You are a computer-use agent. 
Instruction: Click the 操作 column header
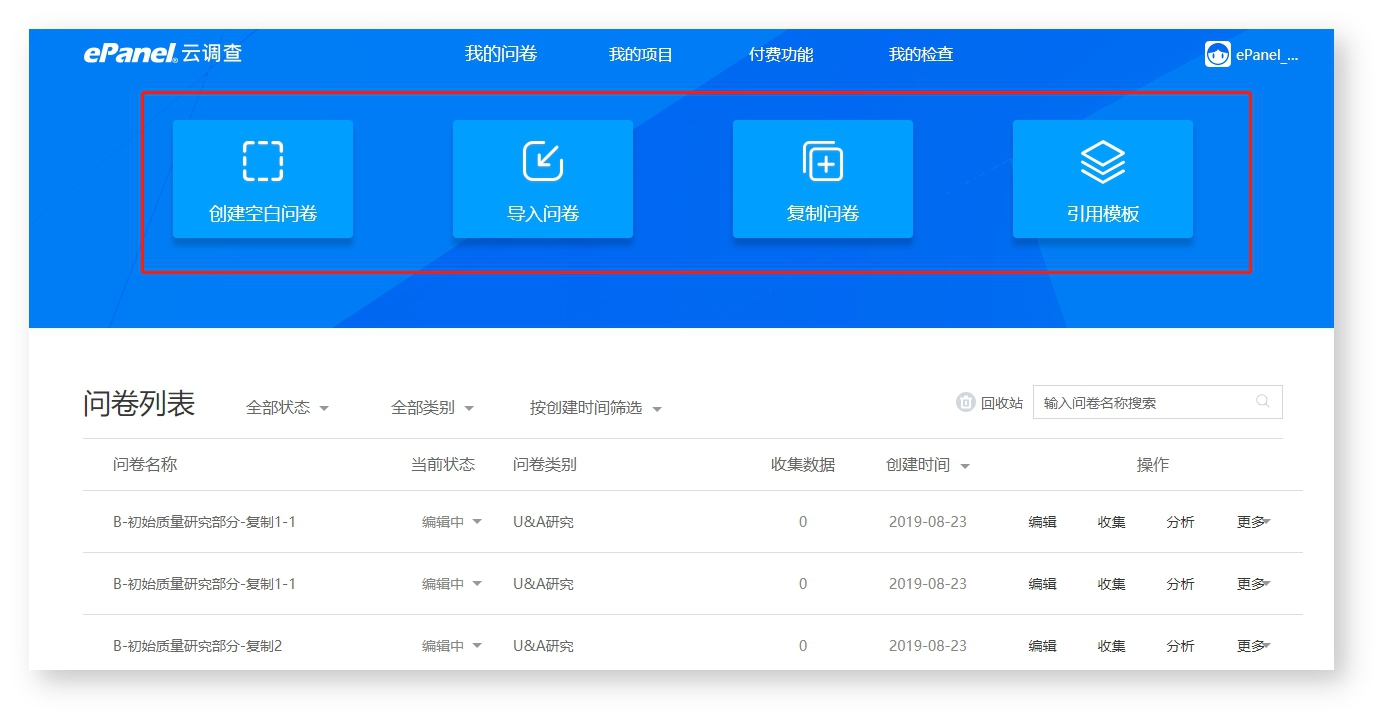pyautogui.click(x=1153, y=465)
